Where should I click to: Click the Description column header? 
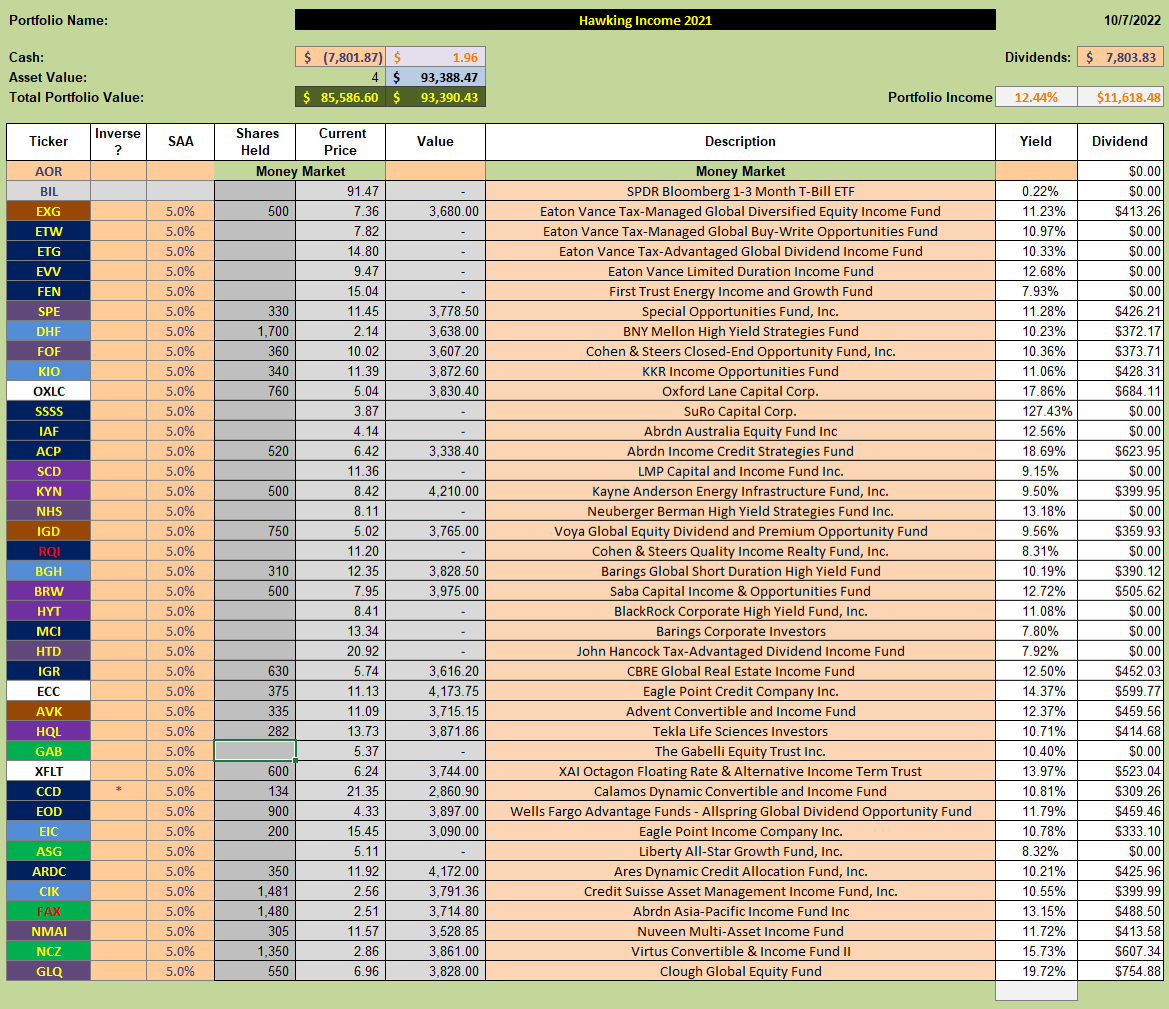tap(740, 142)
